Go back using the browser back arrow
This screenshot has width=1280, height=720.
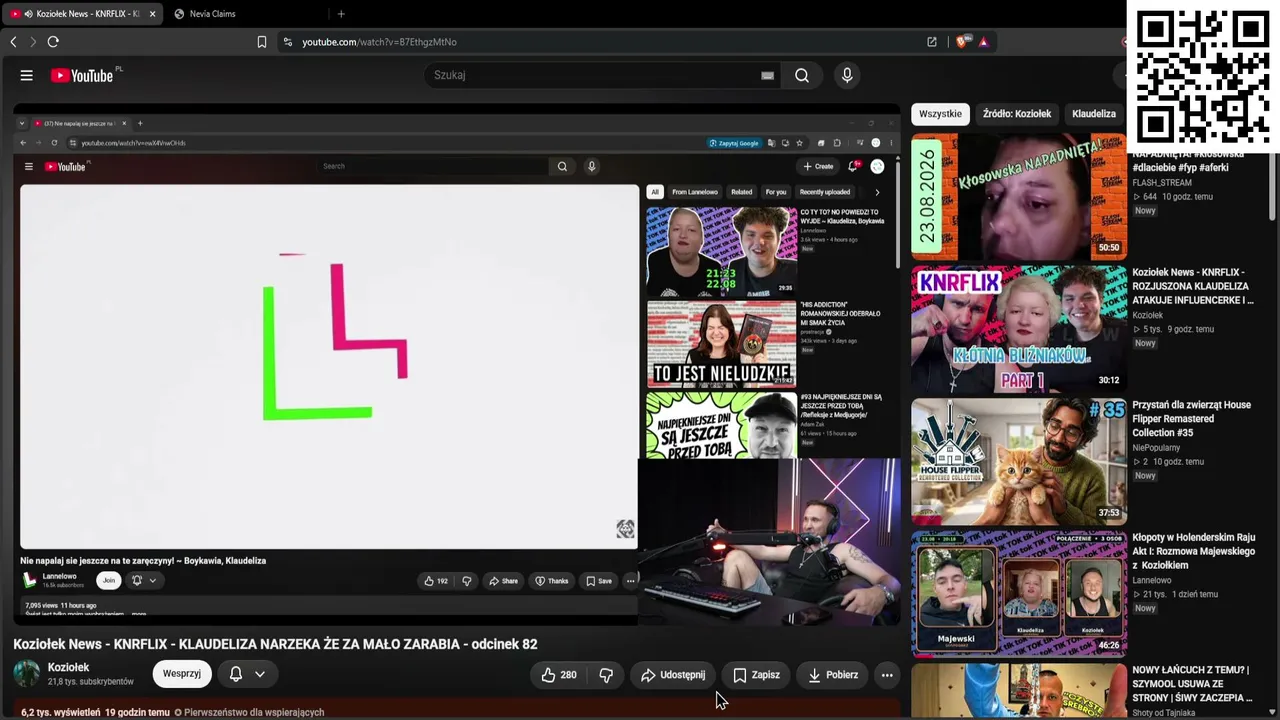tap(13, 42)
